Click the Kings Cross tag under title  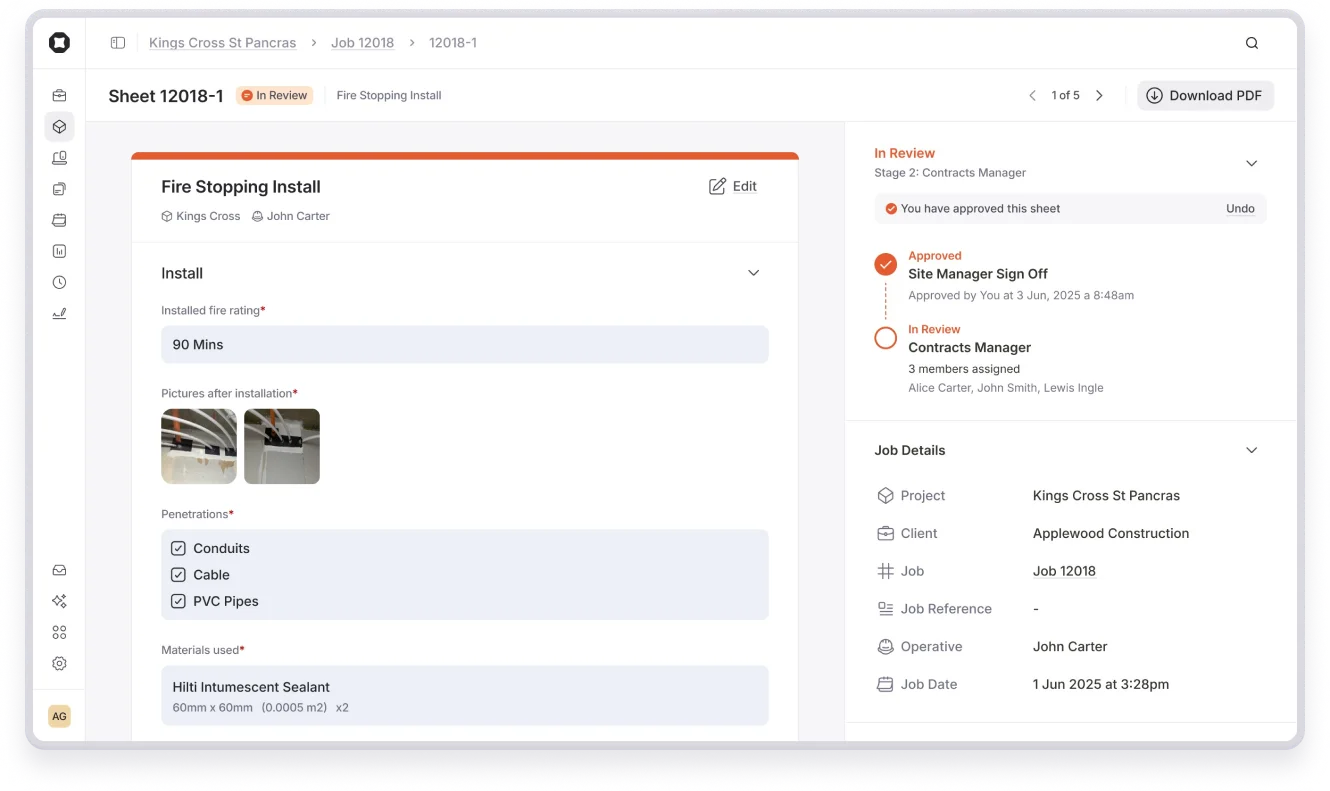pos(201,216)
